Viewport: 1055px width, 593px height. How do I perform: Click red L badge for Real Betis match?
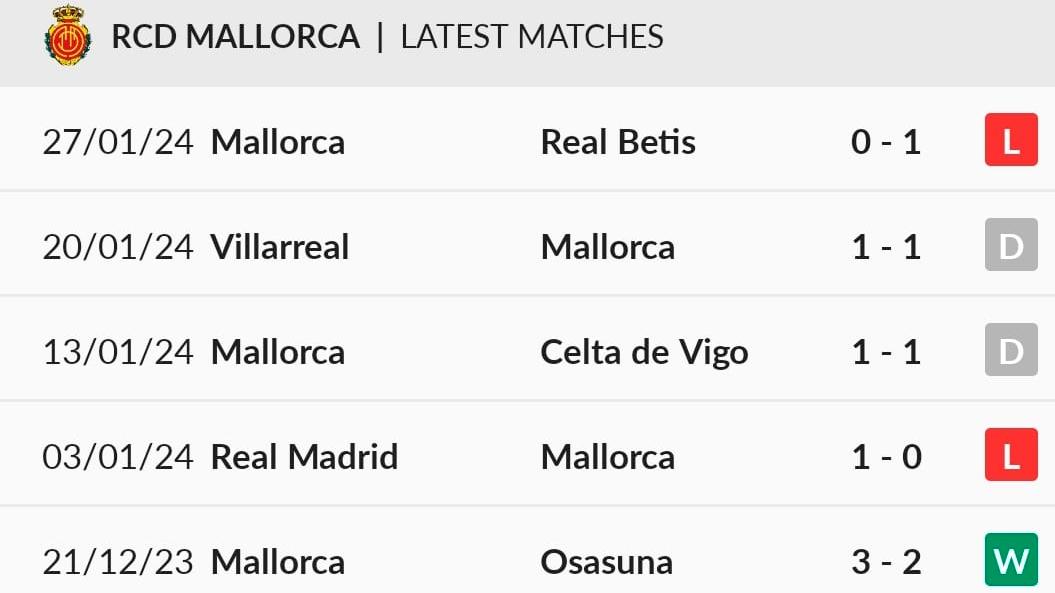[1011, 140]
